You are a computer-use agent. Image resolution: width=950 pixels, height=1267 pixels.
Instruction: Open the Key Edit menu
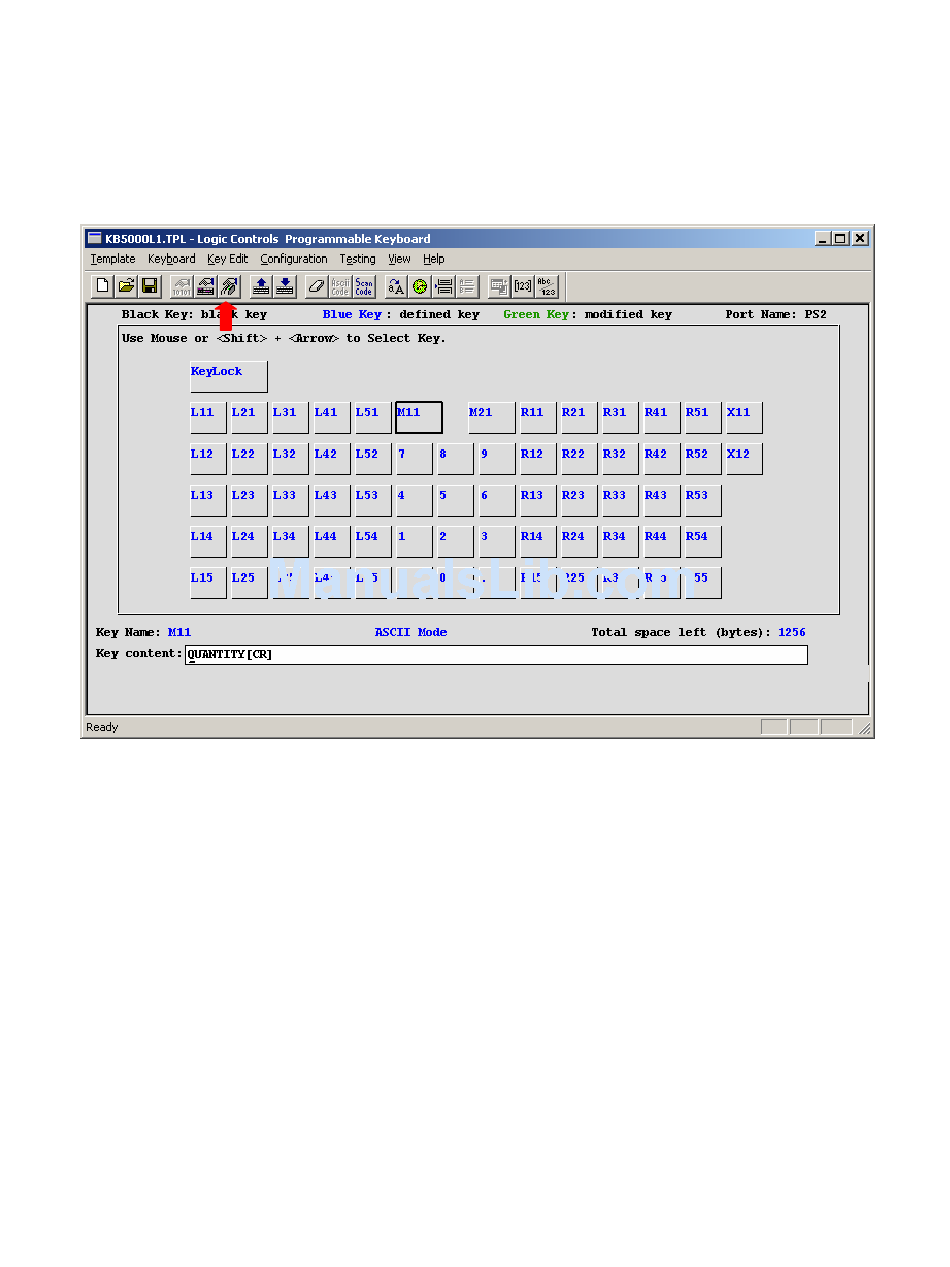point(228,259)
